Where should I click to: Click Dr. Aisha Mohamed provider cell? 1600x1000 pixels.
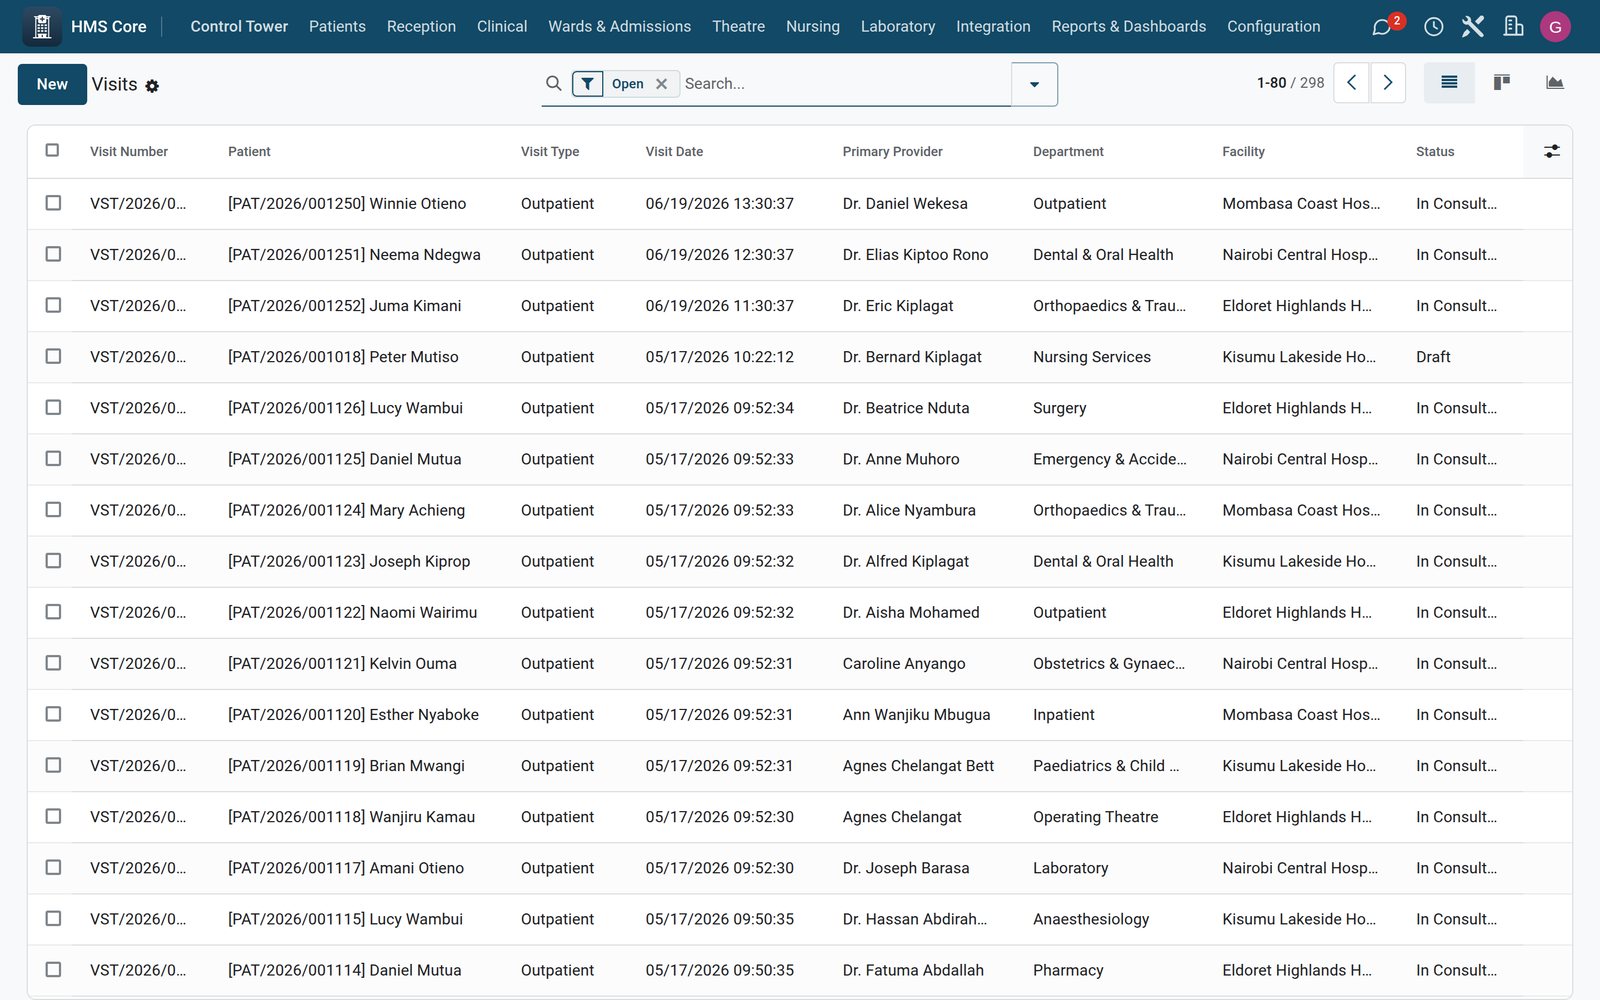pyautogui.click(x=910, y=612)
